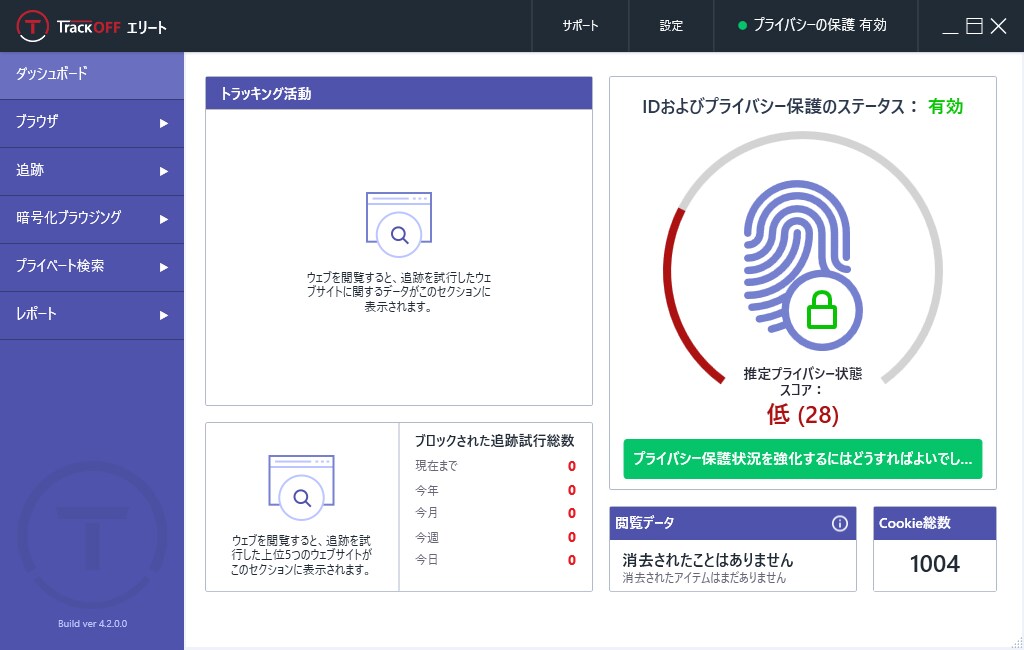
Task: Open プライベート検索 in the sidebar
Action: tap(92, 267)
